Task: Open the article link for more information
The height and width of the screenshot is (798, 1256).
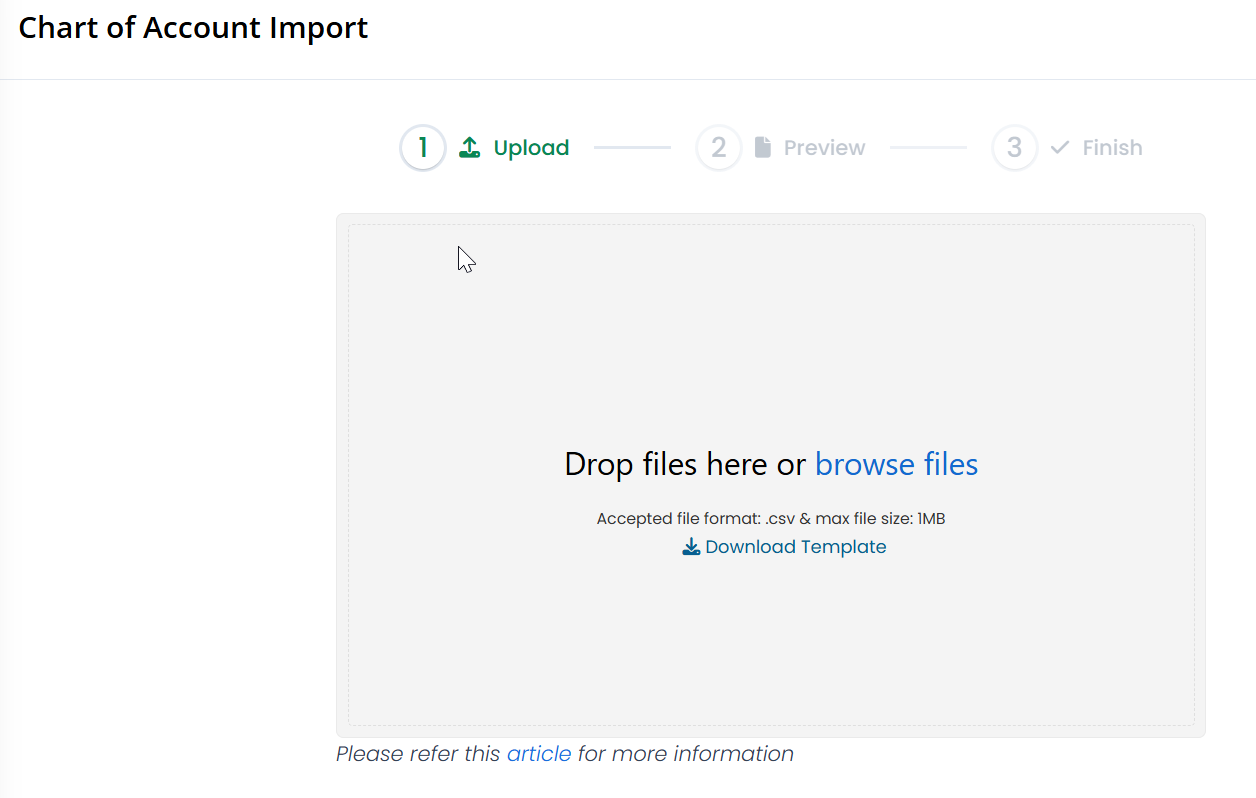Action: 539,754
